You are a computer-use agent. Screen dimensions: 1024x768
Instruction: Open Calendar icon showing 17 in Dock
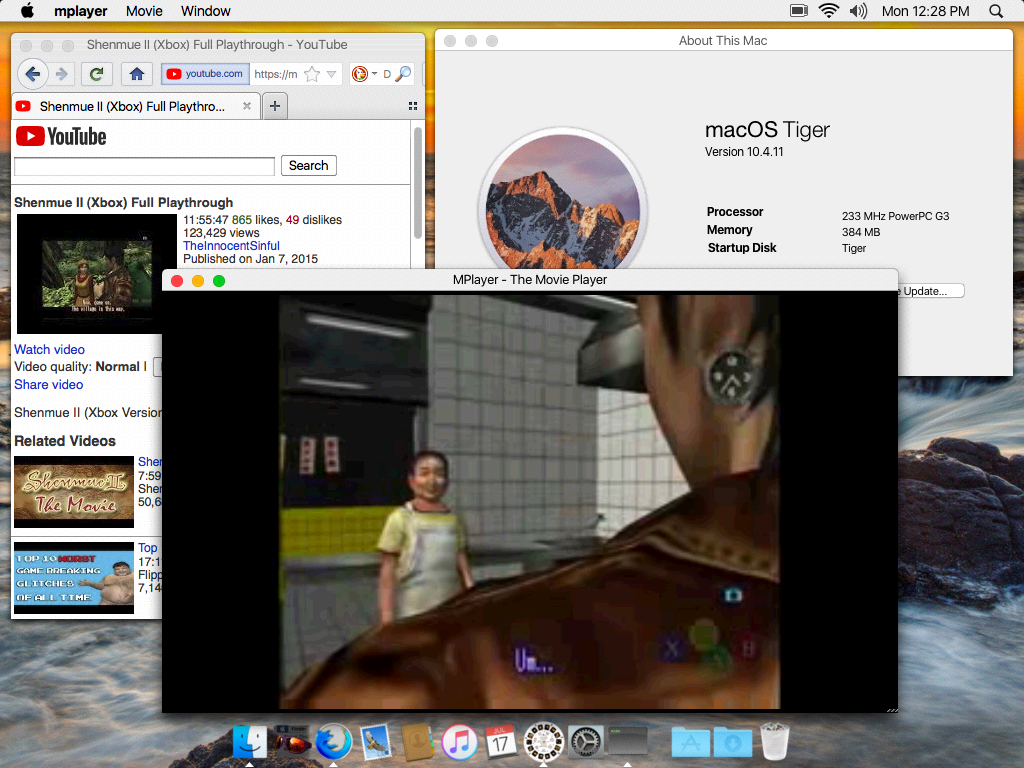click(x=502, y=742)
